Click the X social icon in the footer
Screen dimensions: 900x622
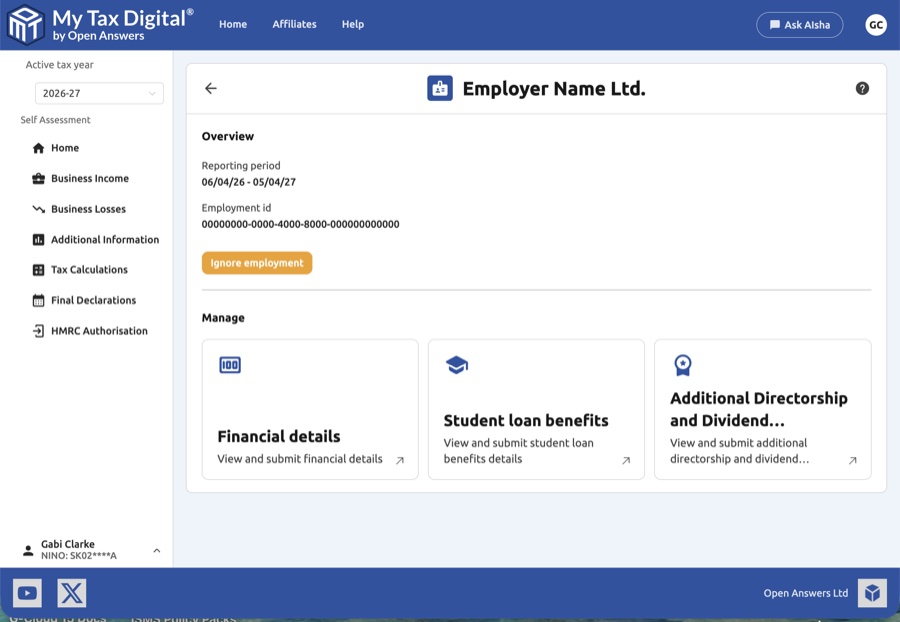[71, 592]
